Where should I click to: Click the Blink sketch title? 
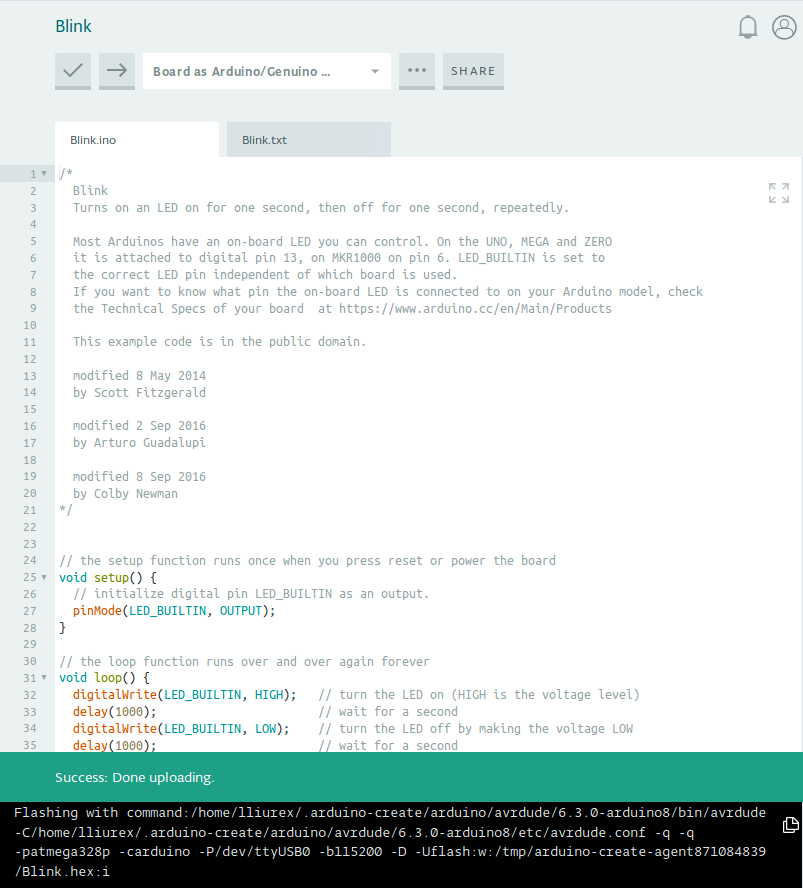point(74,27)
